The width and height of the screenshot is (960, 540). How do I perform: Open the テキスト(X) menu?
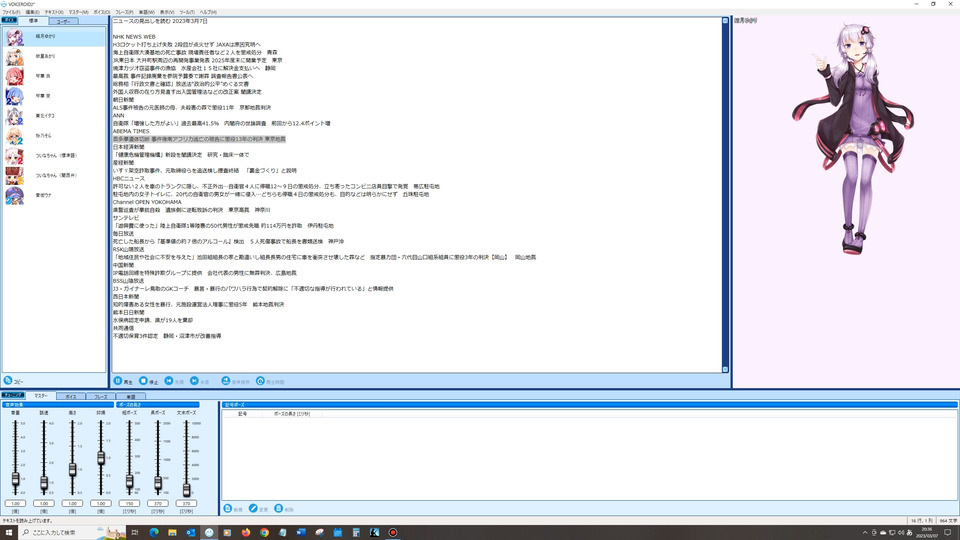tap(54, 12)
